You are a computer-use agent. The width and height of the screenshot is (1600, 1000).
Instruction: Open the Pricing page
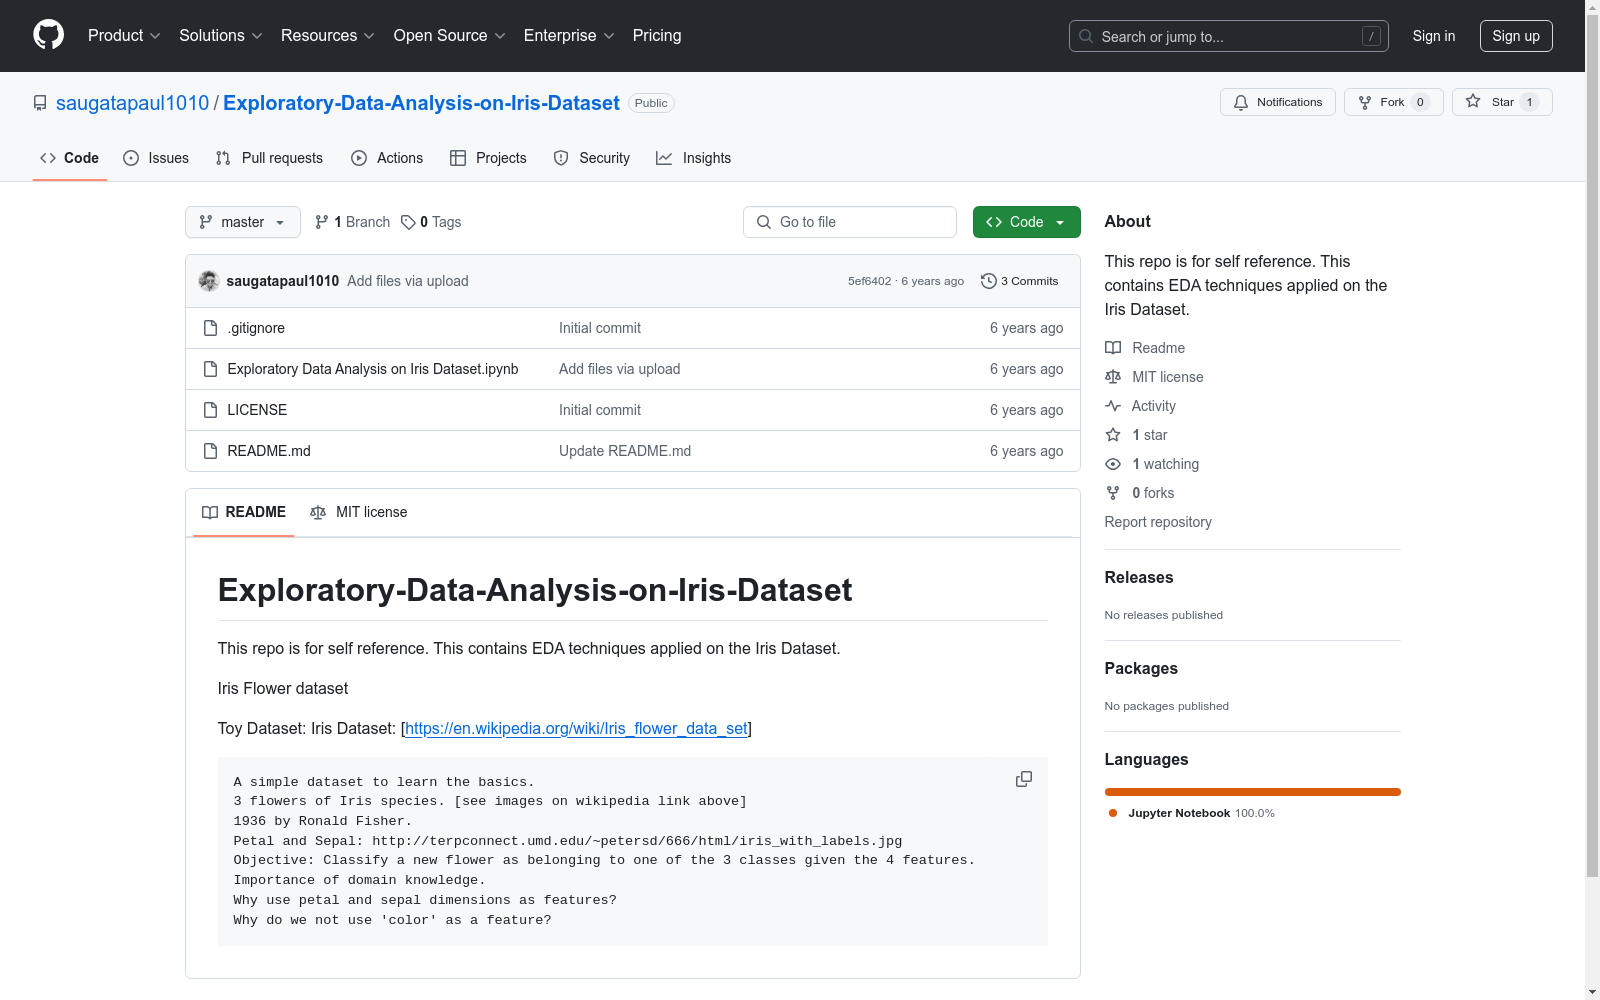(657, 35)
